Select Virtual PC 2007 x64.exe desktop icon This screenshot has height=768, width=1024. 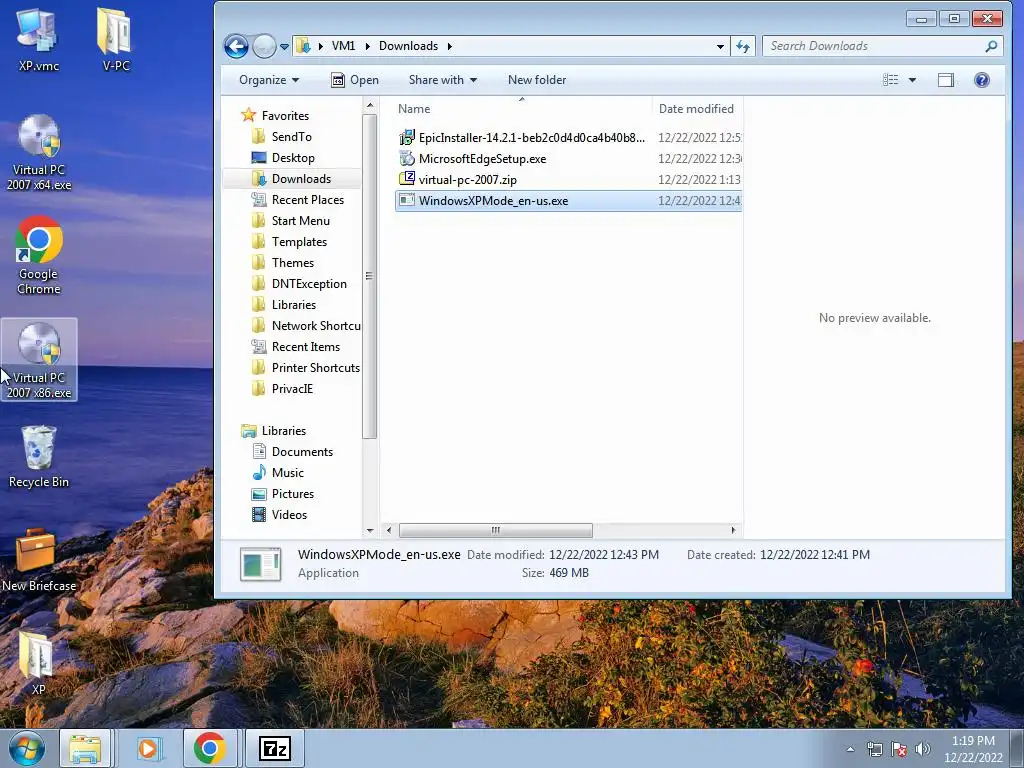coord(39,152)
